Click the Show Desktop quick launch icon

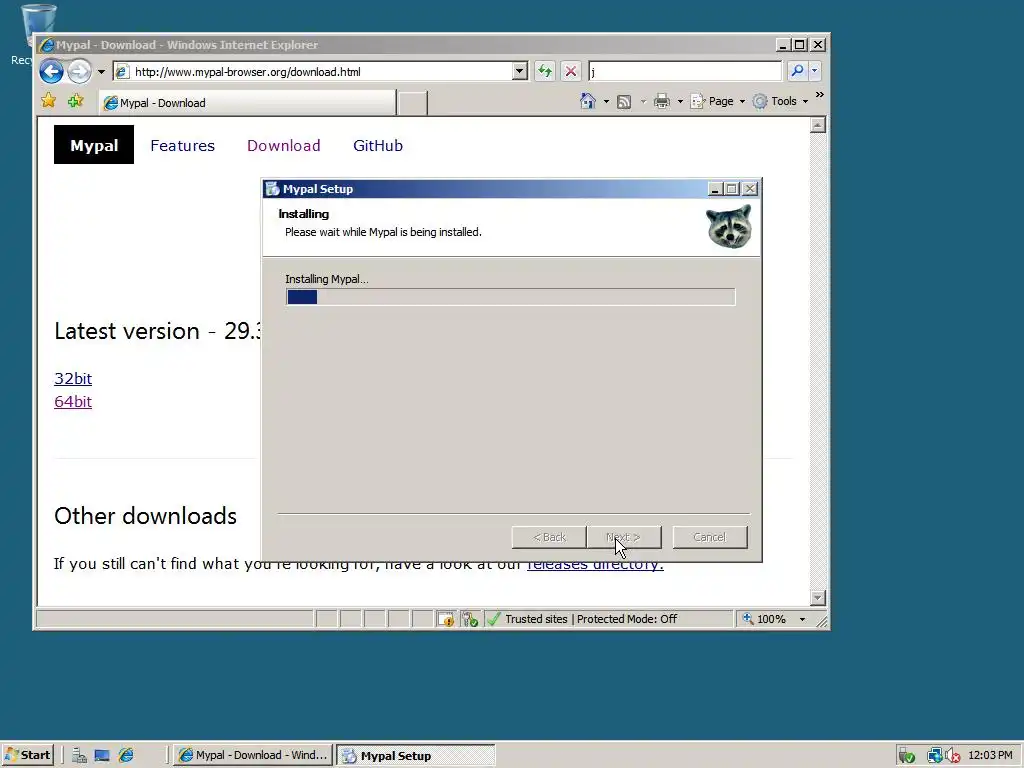102,756
